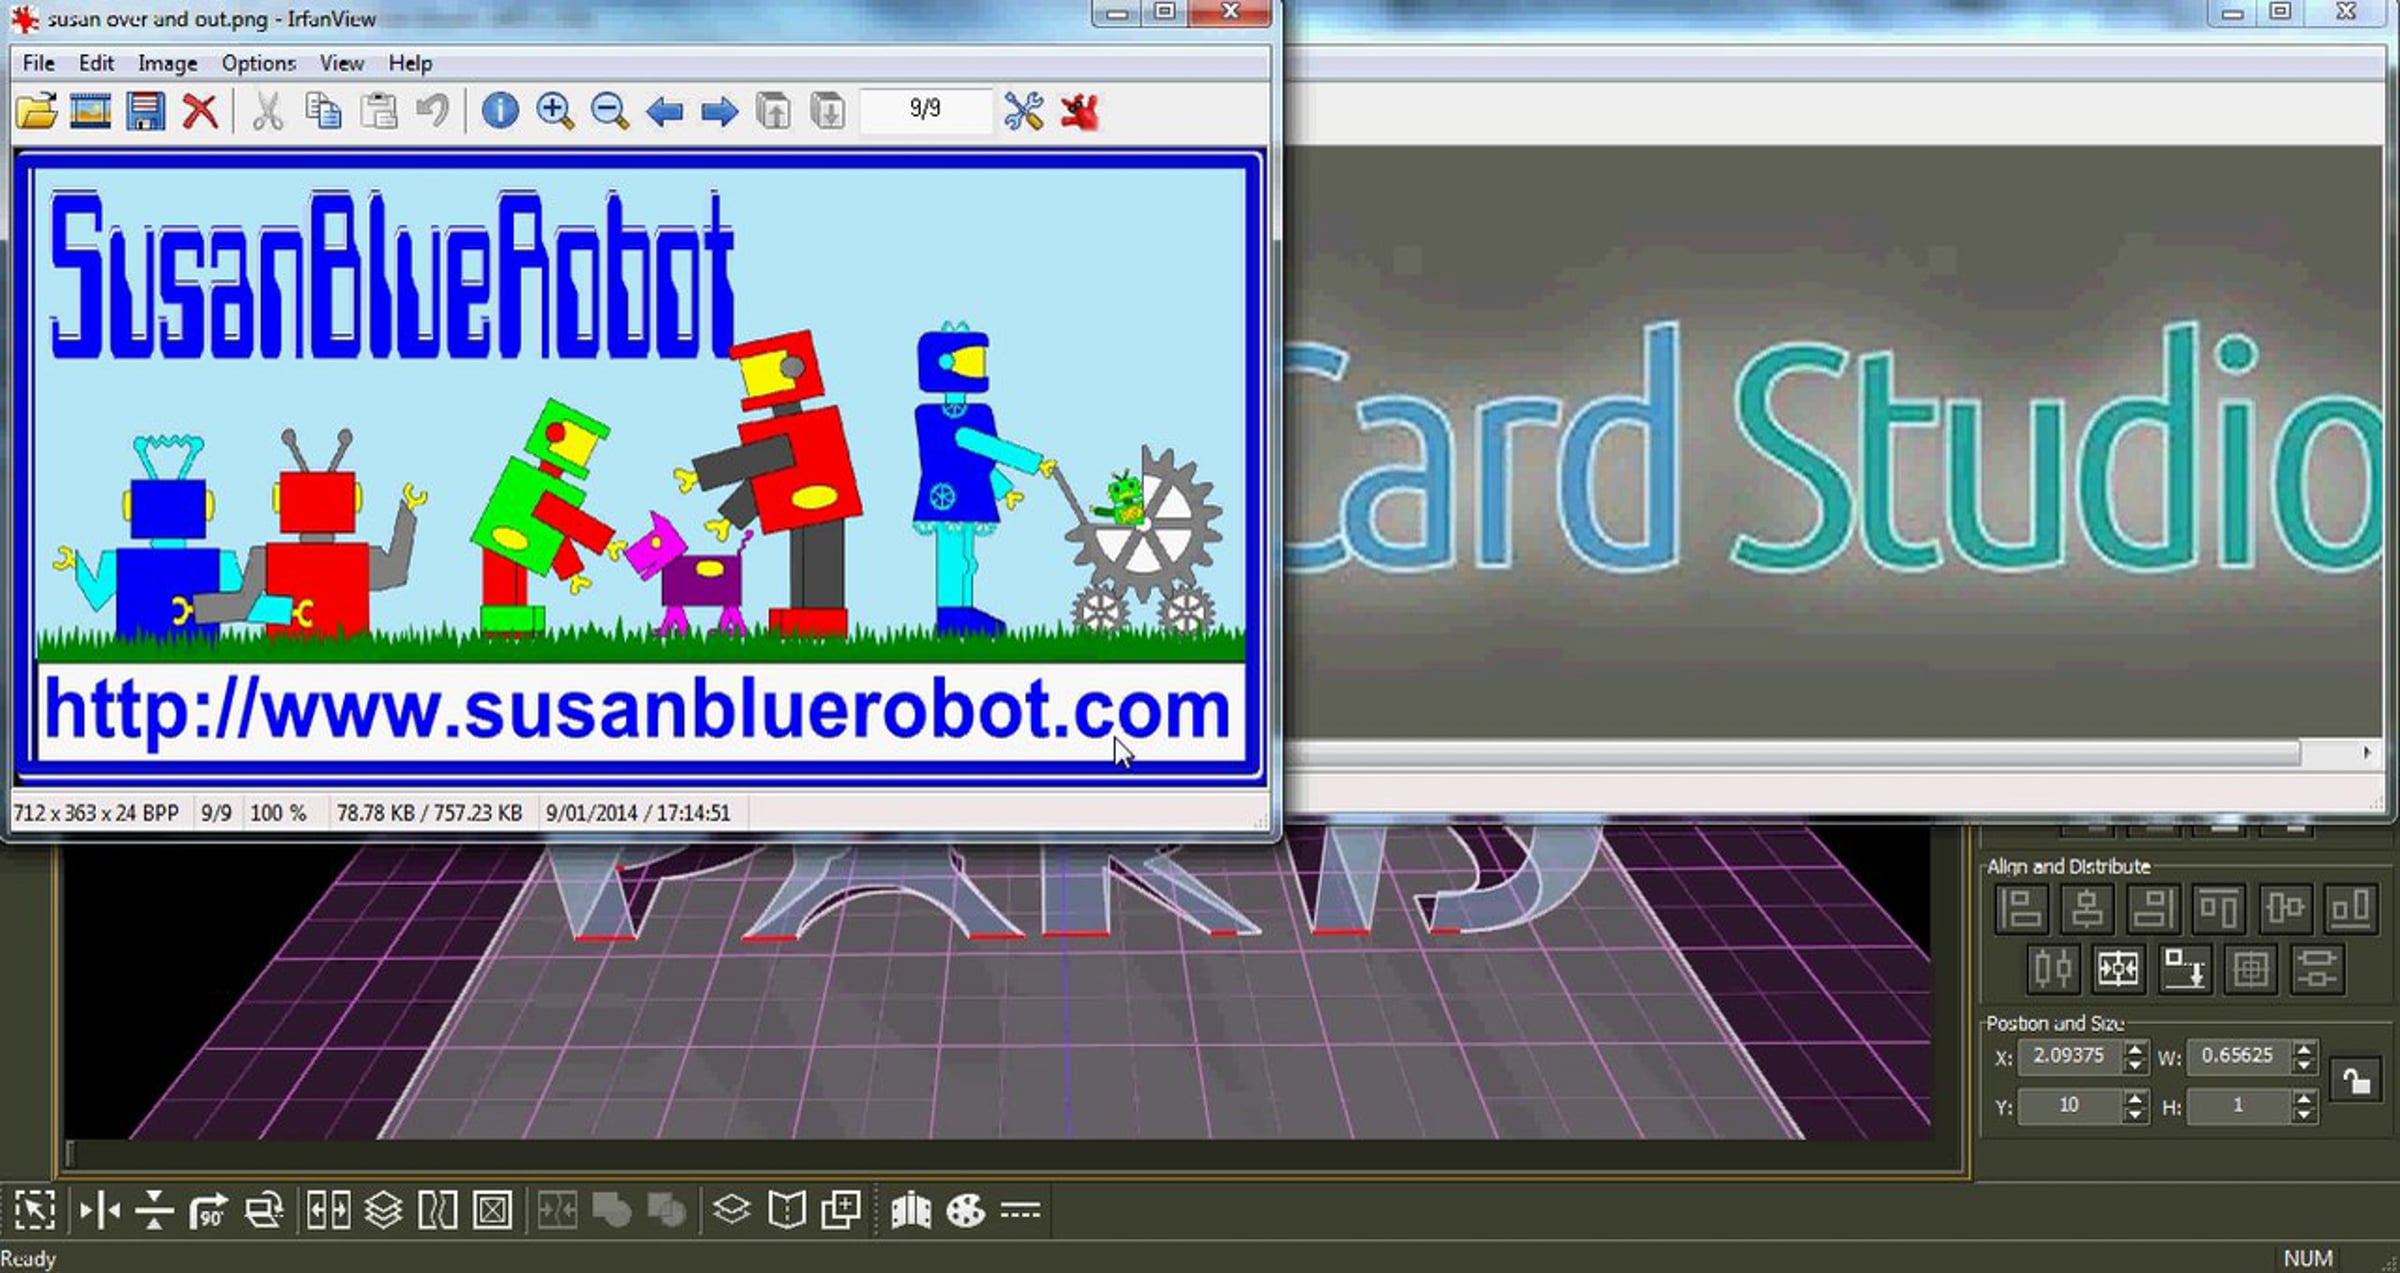Save the image using the floppy disk icon
The image size is (2400, 1273).
(146, 111)
